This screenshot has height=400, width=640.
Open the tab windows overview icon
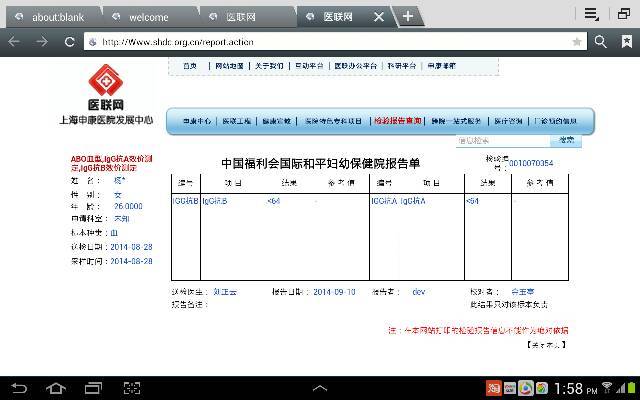coord(624,14)
